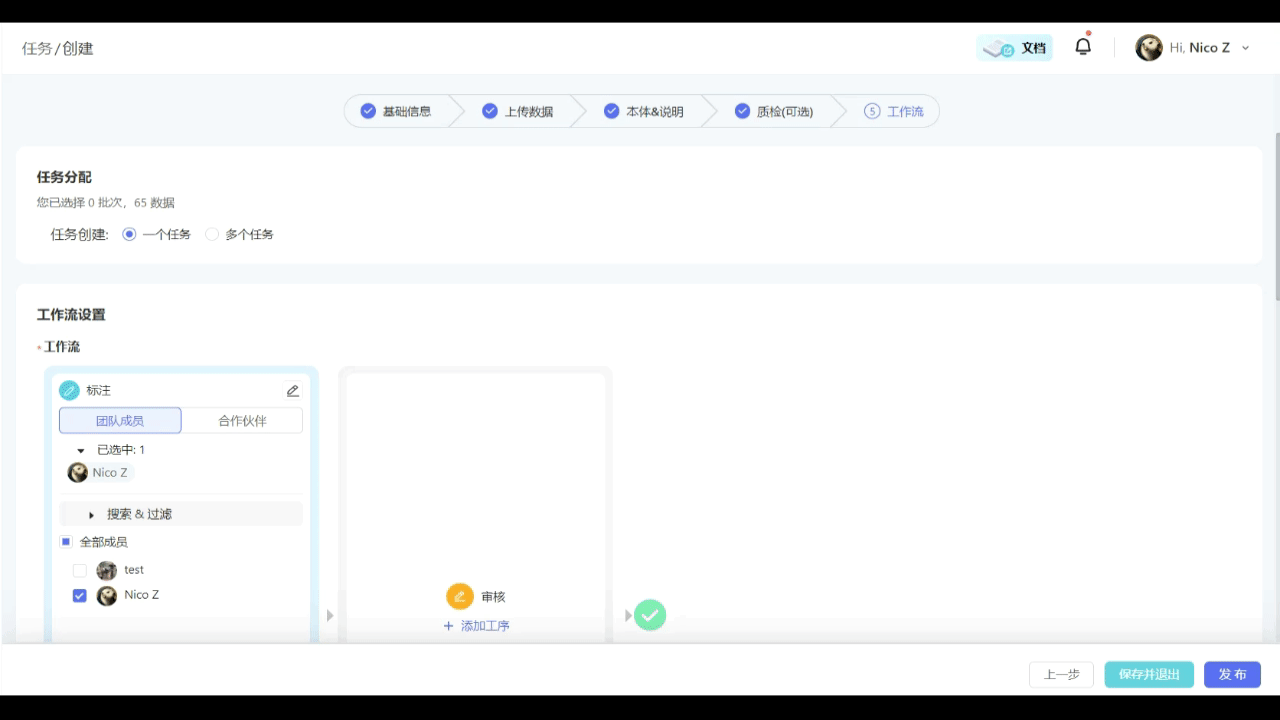Image resolution: width=1280 pixels, height=720 pixels.
Task: Collapse the 已选中: 1 list
Action: pyautogui.click(x=81, y=451)
